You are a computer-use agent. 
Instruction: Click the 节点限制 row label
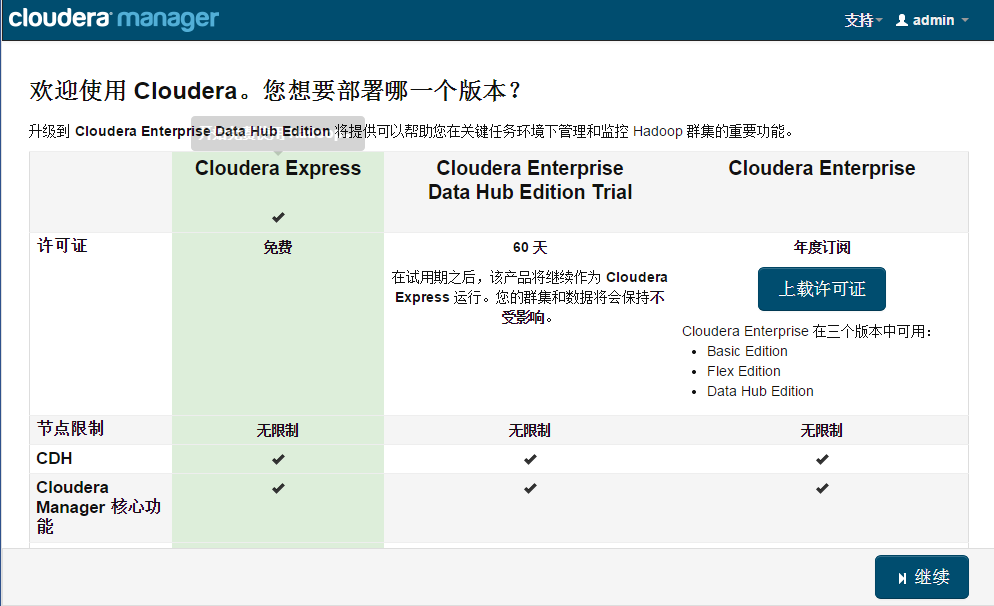coord(70,429)
